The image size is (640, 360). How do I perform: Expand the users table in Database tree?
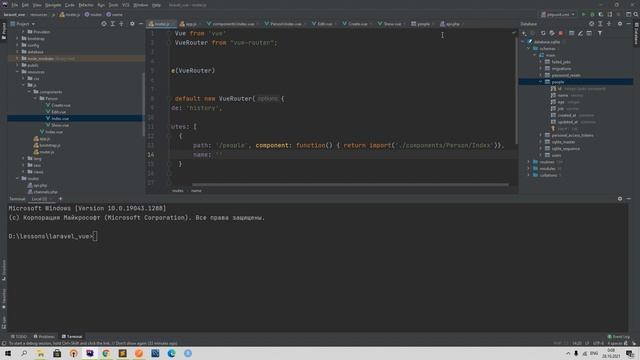541,155
